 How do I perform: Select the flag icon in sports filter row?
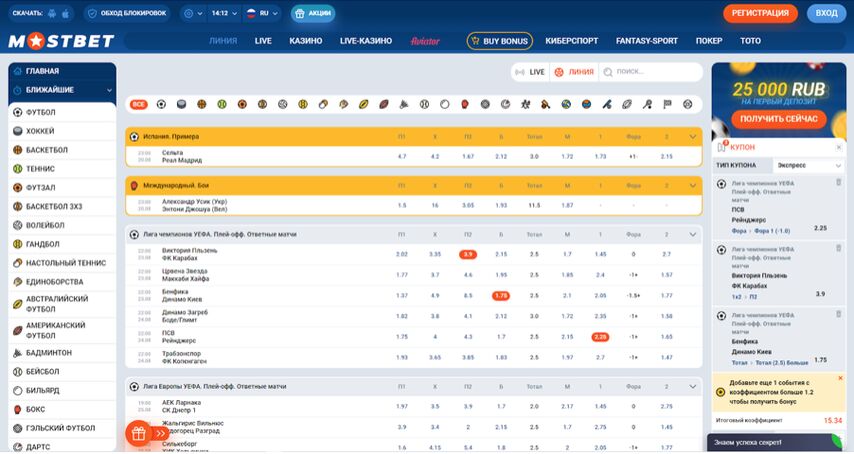[x=667, y=104]
